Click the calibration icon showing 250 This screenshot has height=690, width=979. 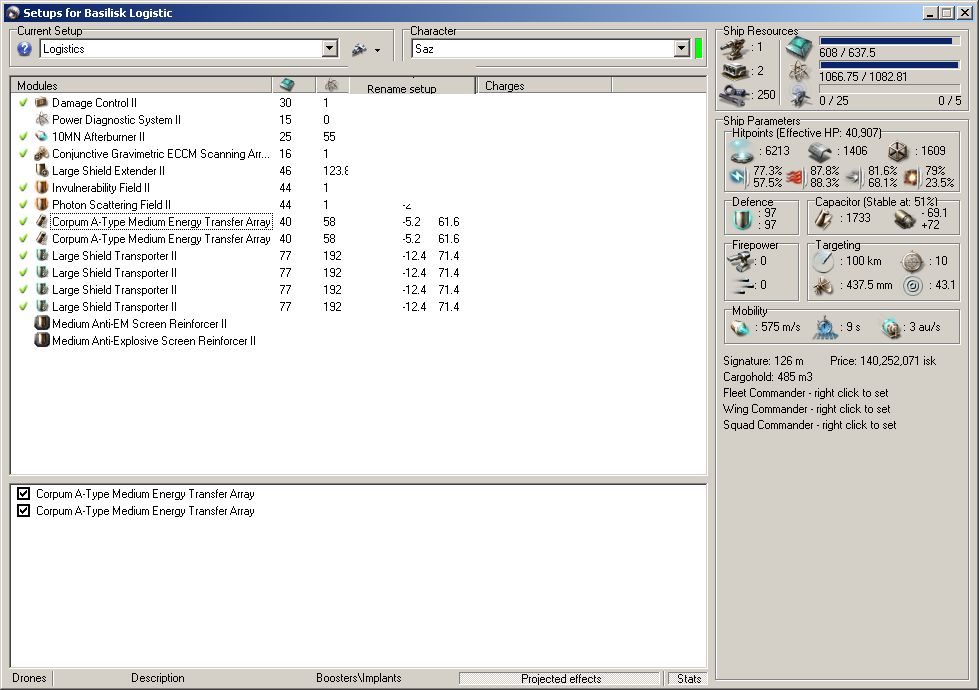pyautogui.click(x=735, y=95)
